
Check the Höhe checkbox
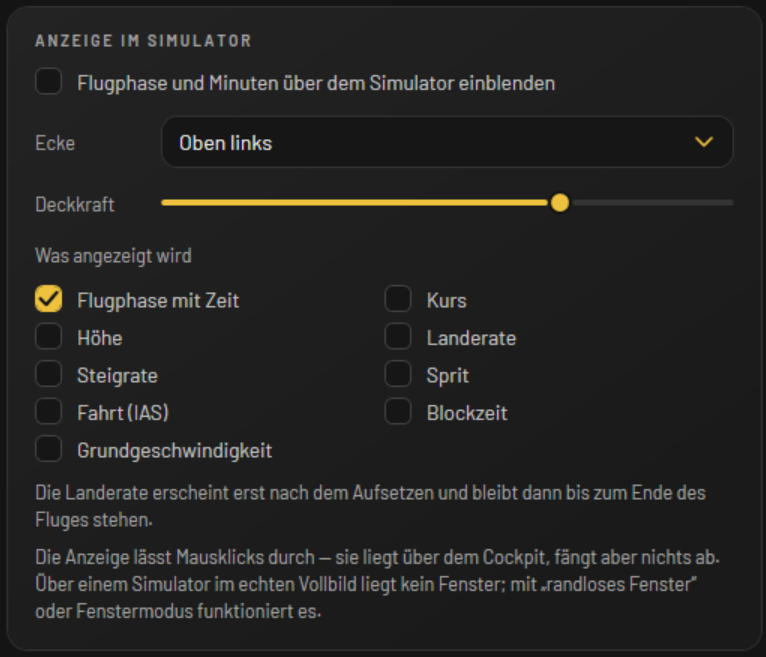[x=48, y=336]
